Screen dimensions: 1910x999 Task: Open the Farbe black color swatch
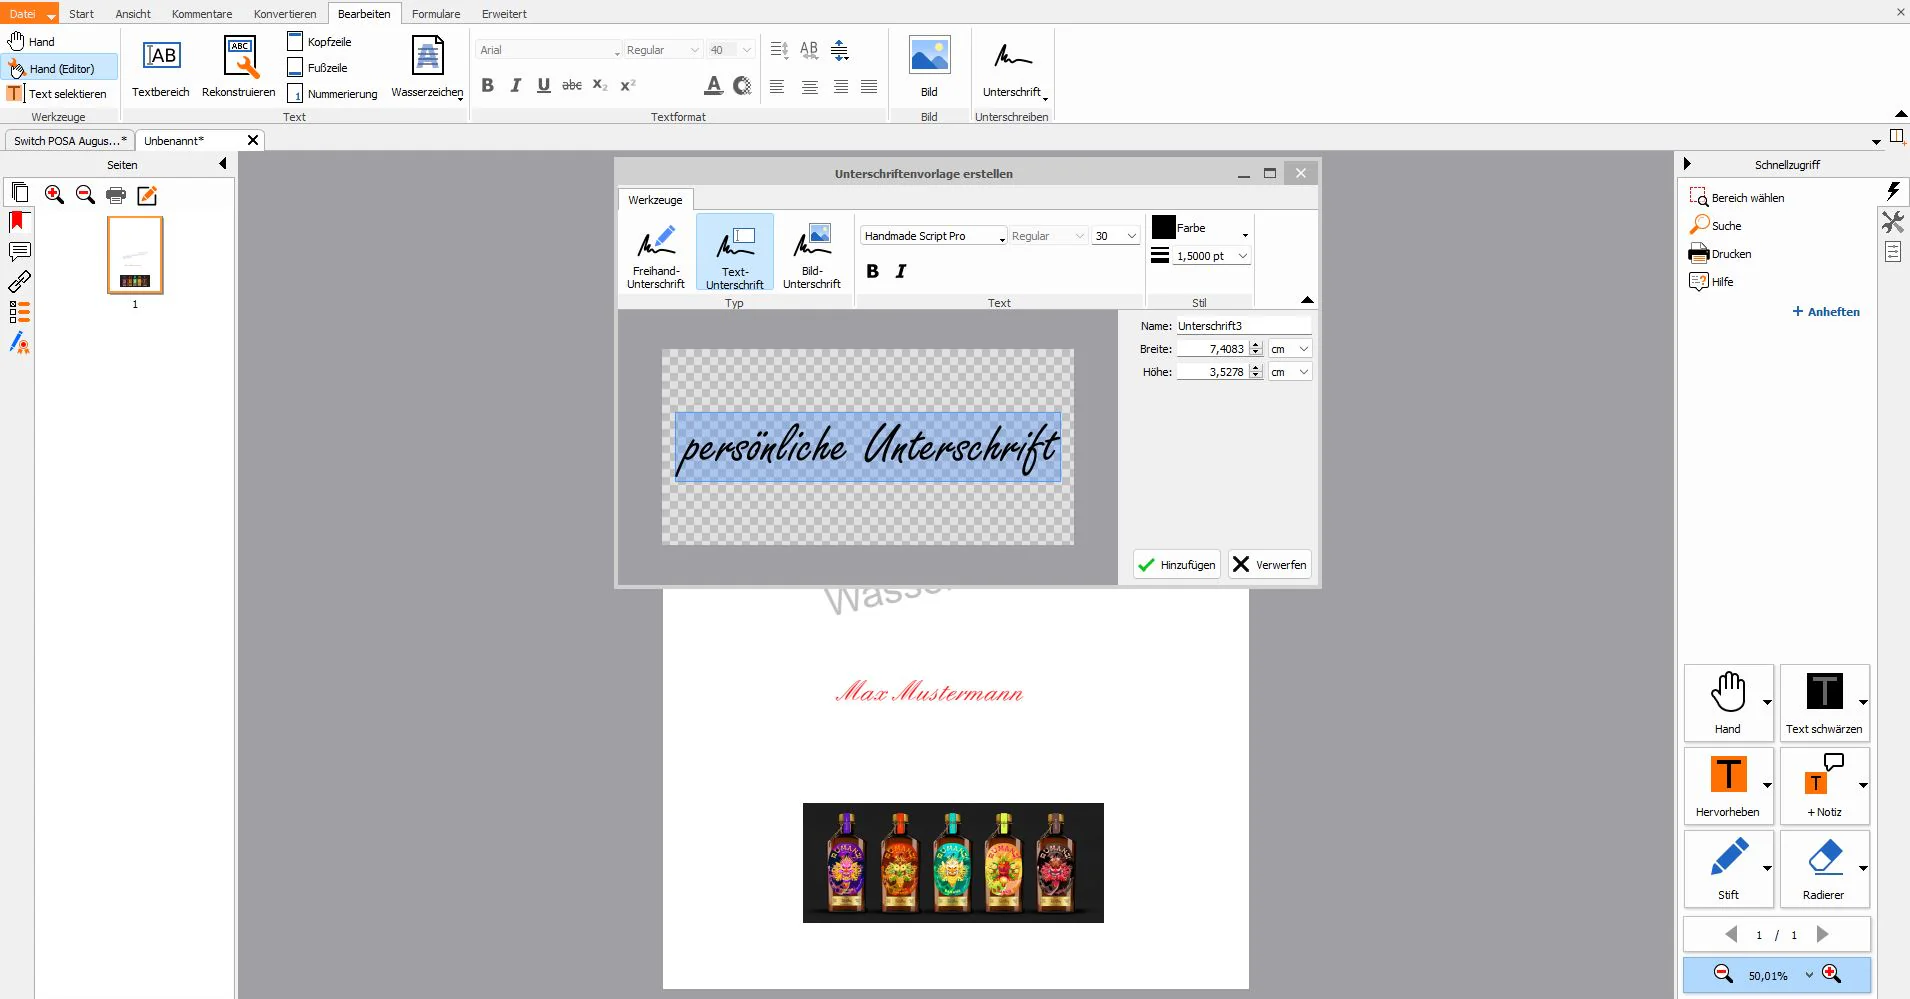1163,227
